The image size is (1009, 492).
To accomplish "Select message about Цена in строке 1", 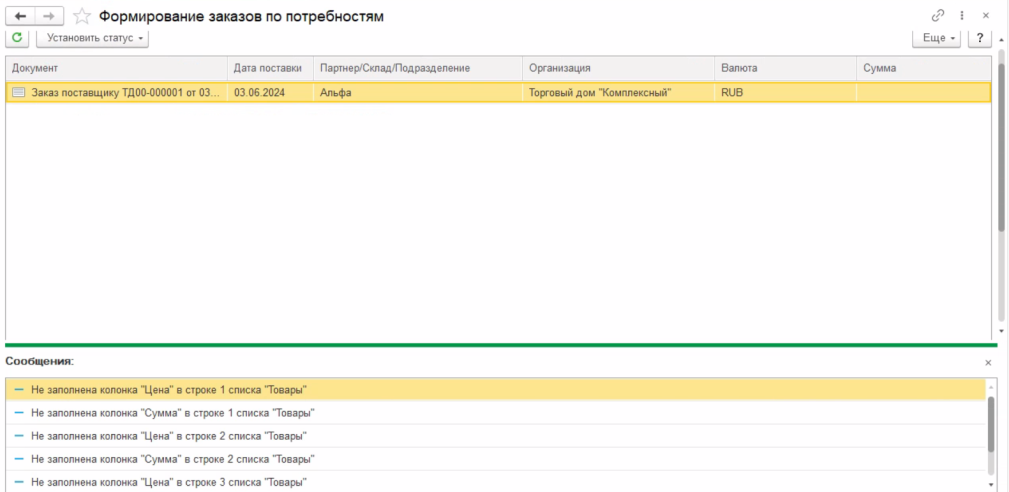I will (169, 389).
